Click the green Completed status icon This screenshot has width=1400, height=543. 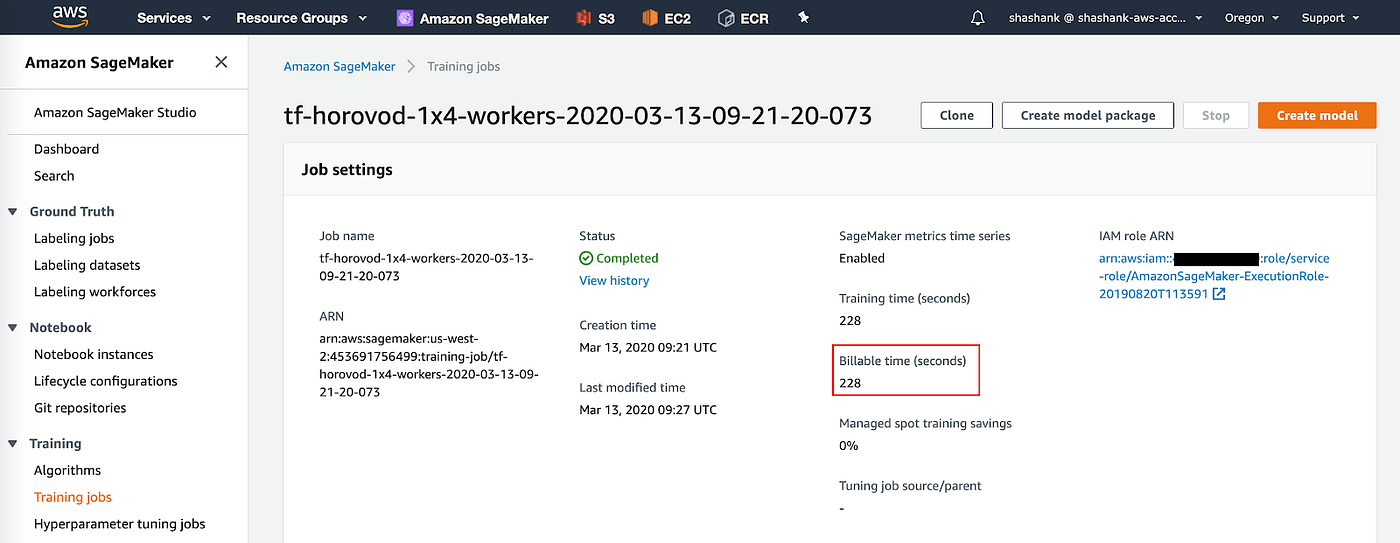(x=586, y=258)
